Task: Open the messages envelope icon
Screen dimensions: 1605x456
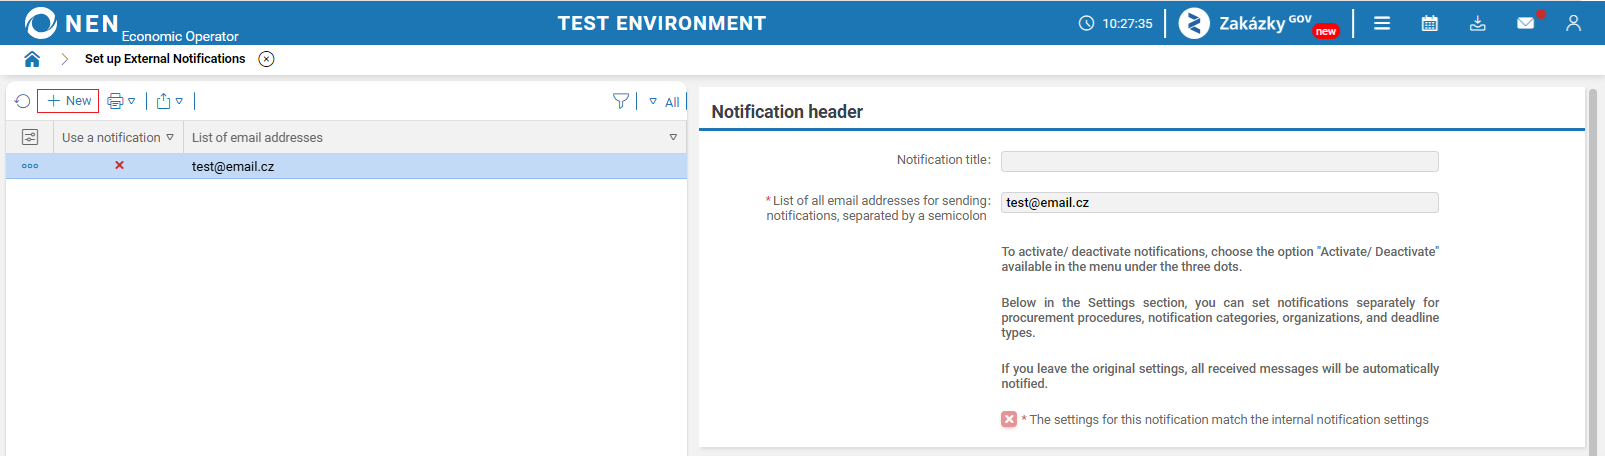Action: [1526, 23]
